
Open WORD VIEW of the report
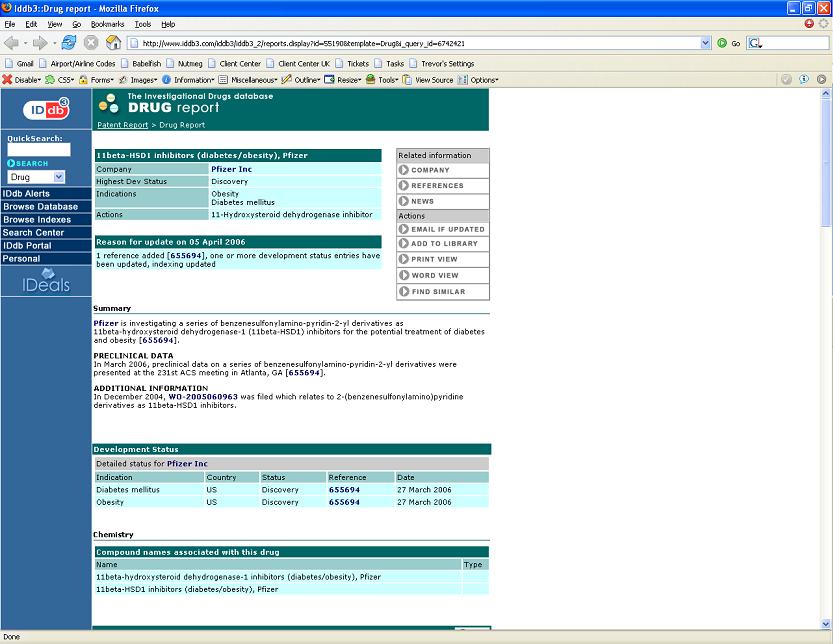click(443, 275)
